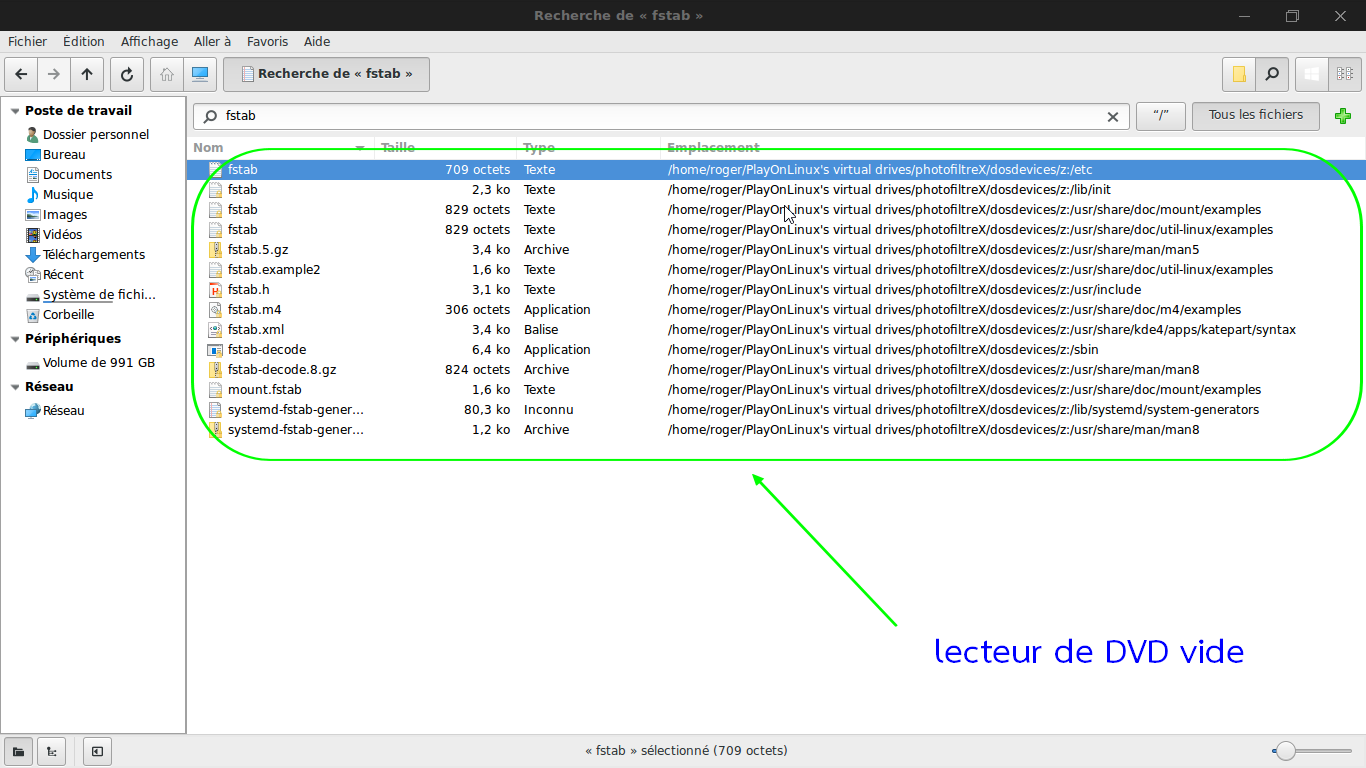Collapse the Poste de travail section

[14, 111]
